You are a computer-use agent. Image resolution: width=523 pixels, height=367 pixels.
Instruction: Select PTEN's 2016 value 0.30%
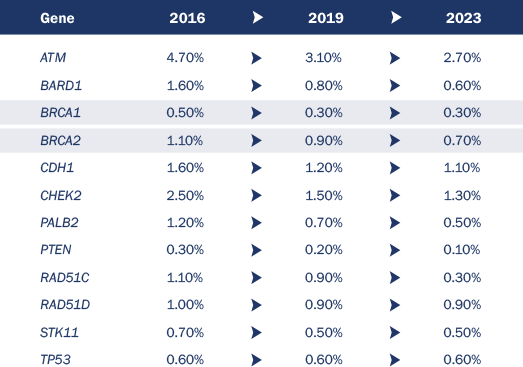click(x=185, y=250)
